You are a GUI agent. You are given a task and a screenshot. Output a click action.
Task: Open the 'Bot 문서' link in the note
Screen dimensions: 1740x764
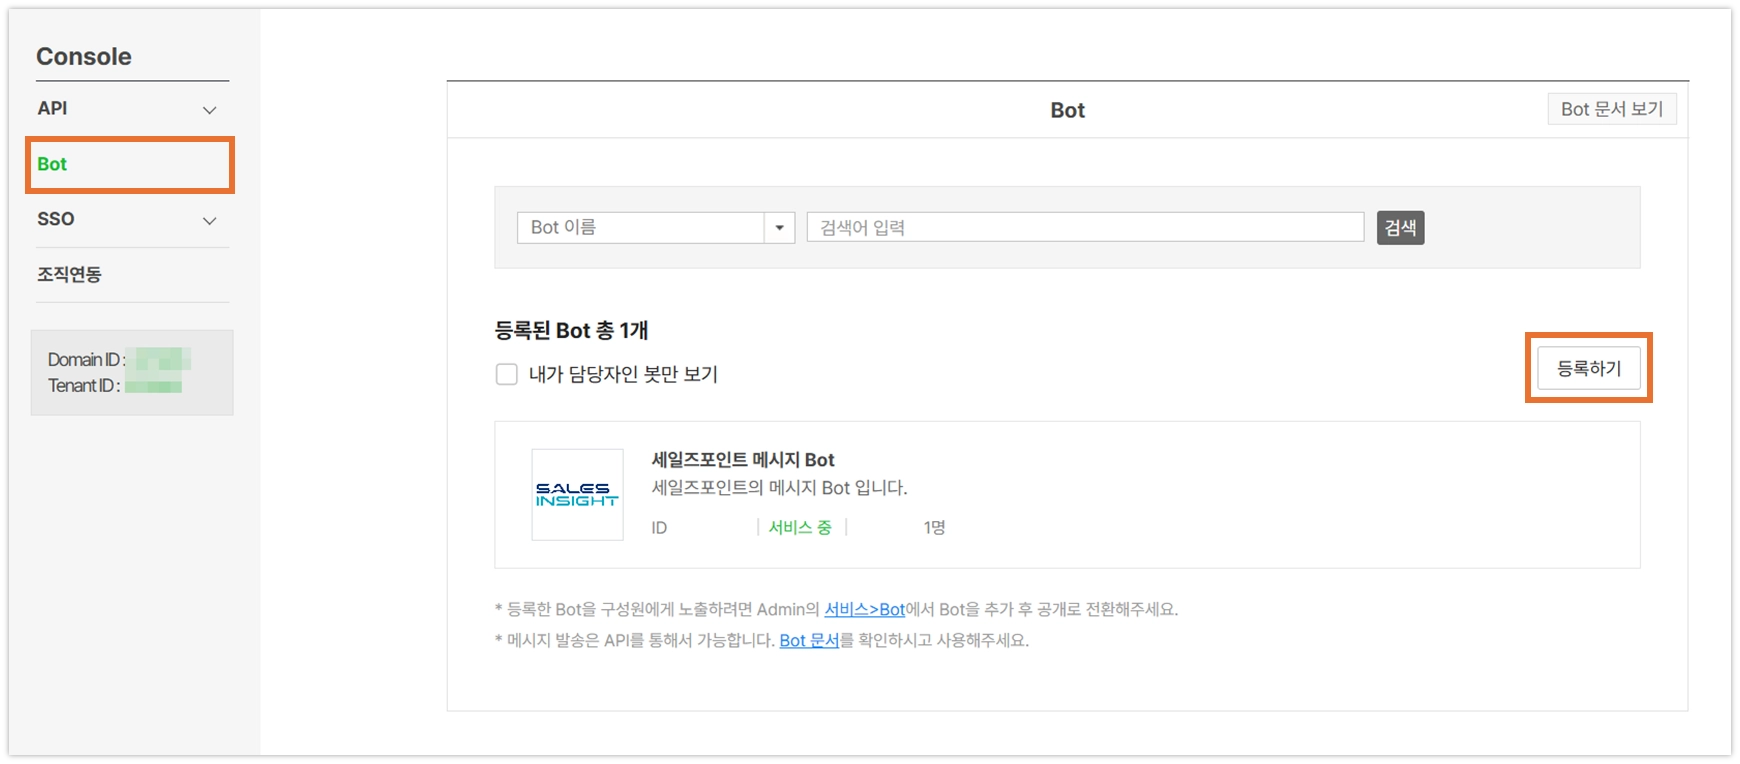point(809,640)
